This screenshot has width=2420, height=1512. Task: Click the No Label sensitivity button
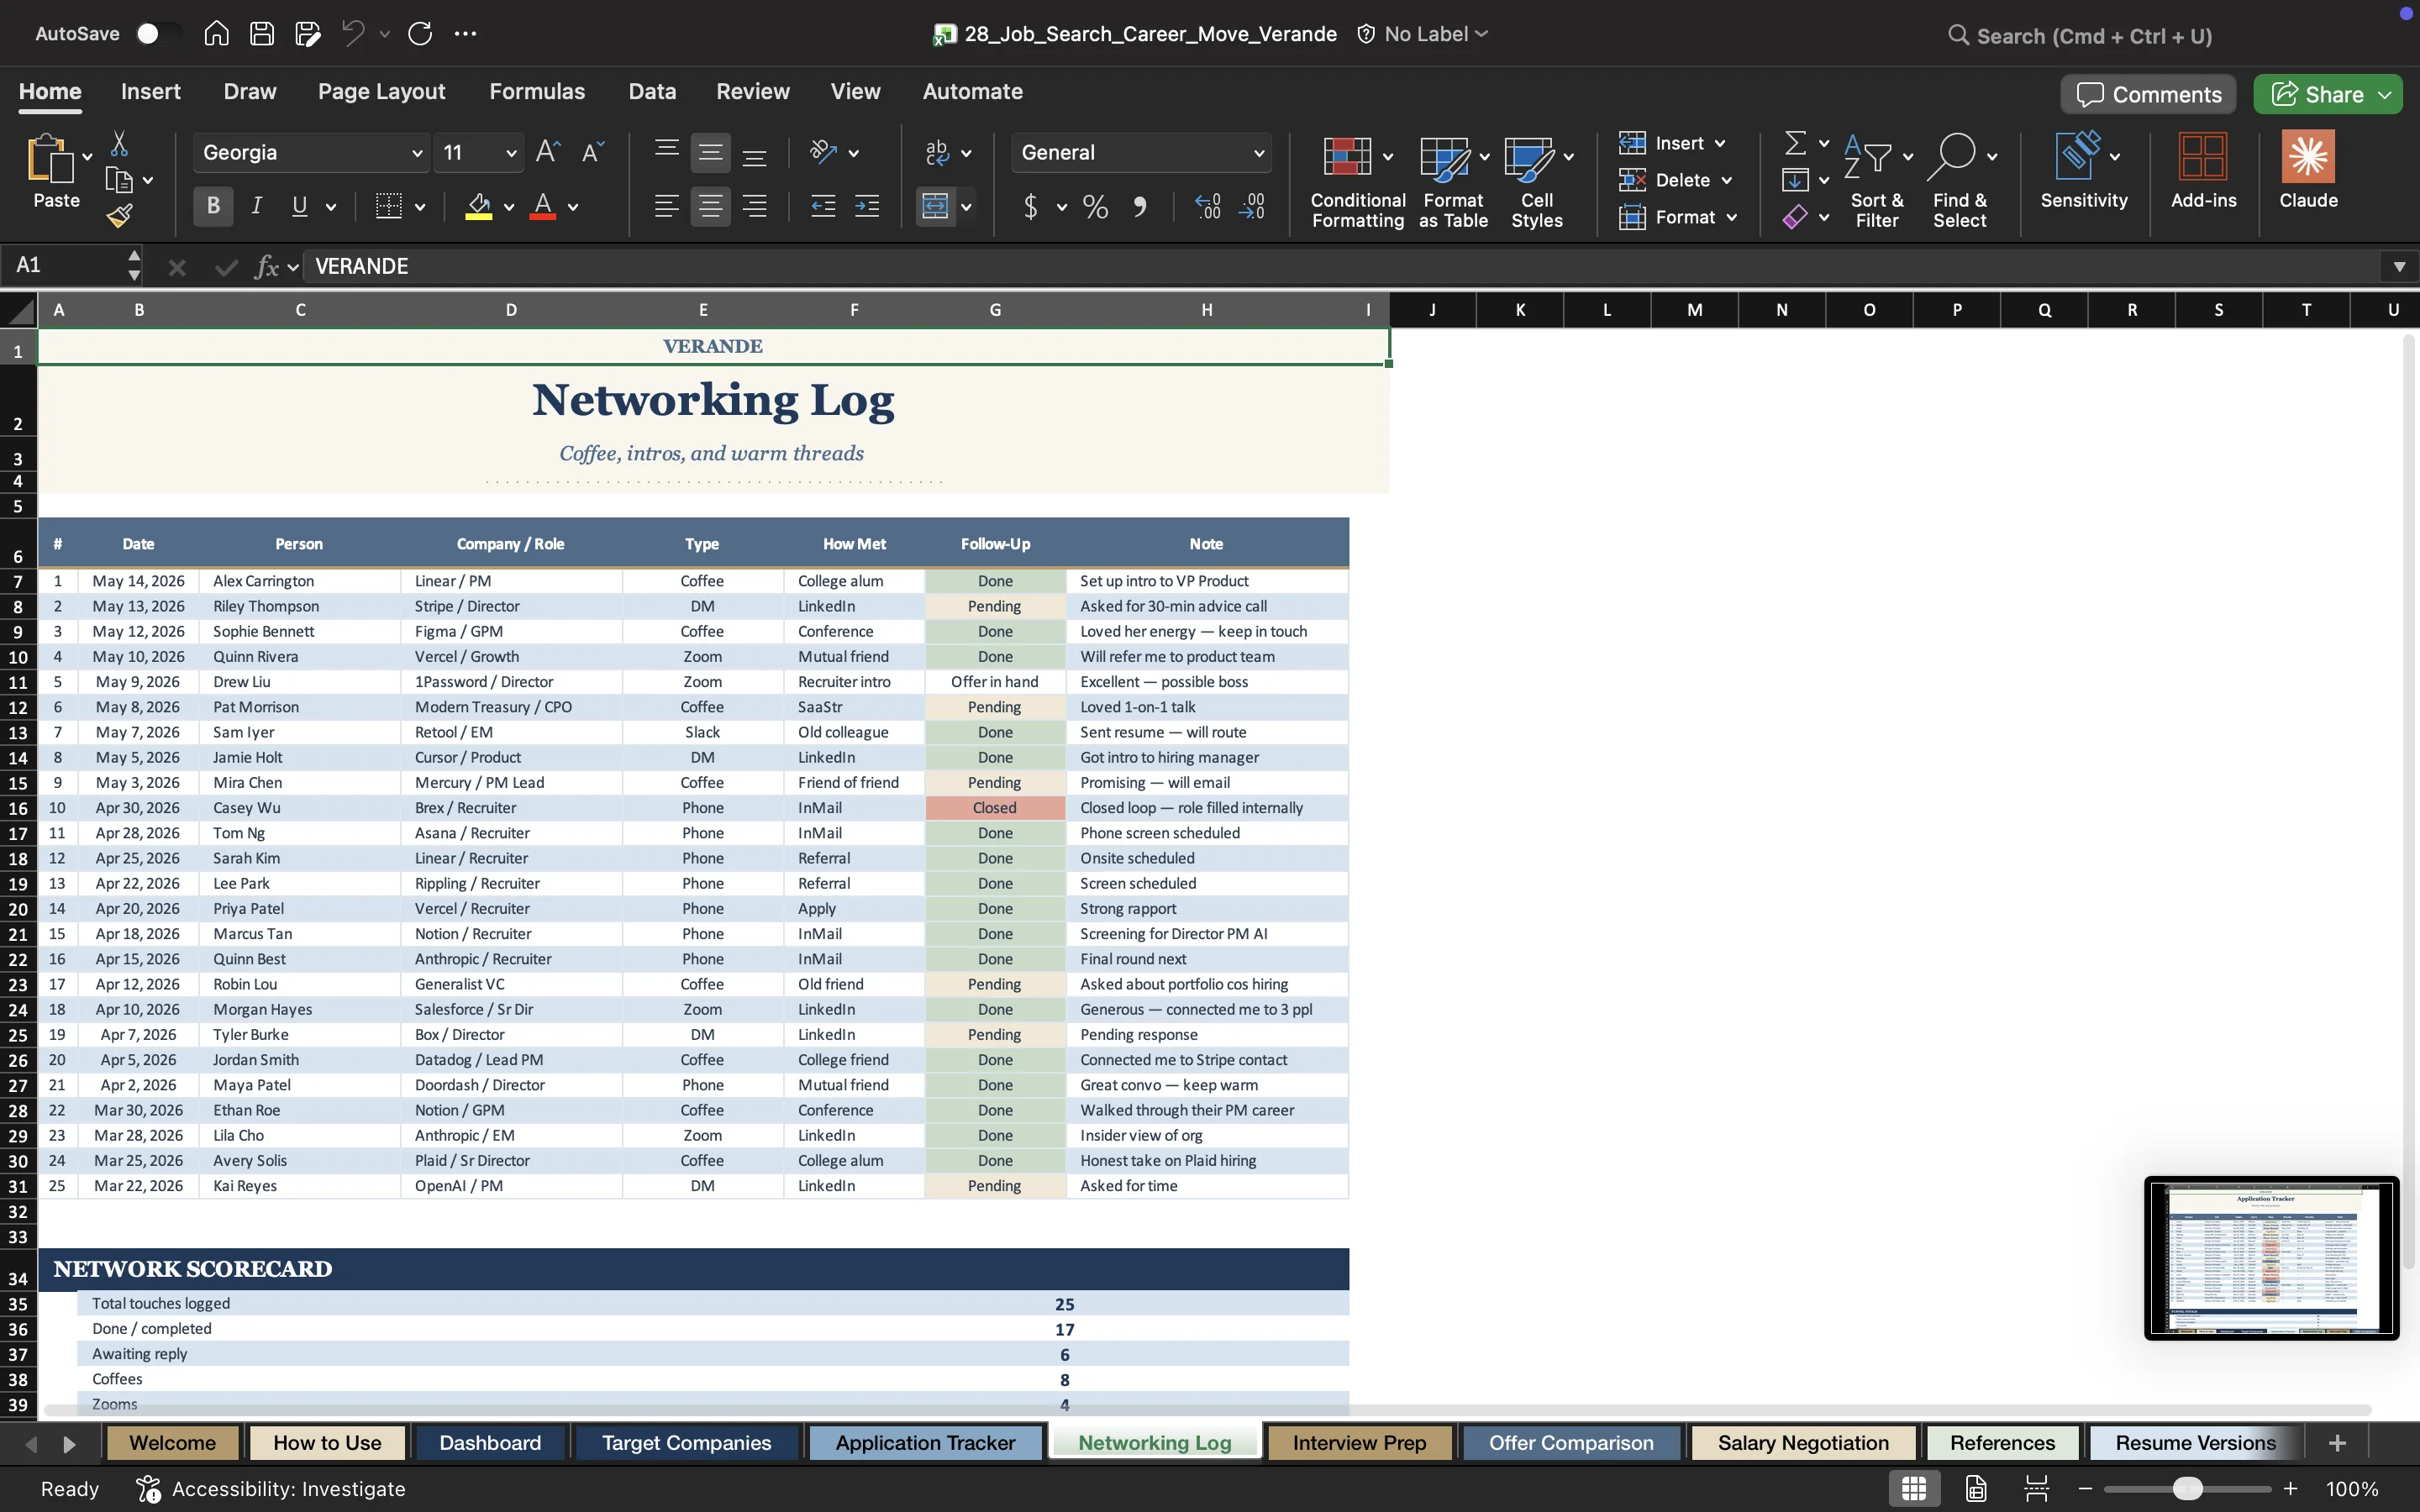coord(1423,34)
